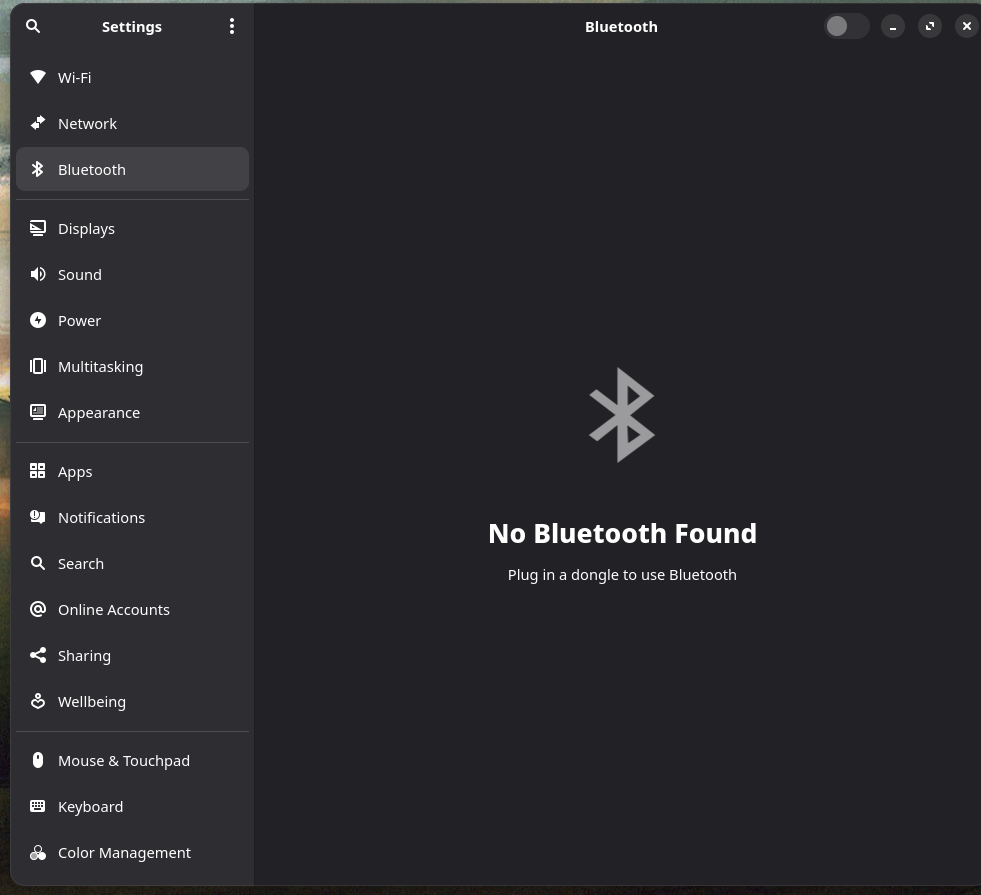Select the Displays label in sidebar
This screenshot has height=895, width=981.
tap(86, 229)
